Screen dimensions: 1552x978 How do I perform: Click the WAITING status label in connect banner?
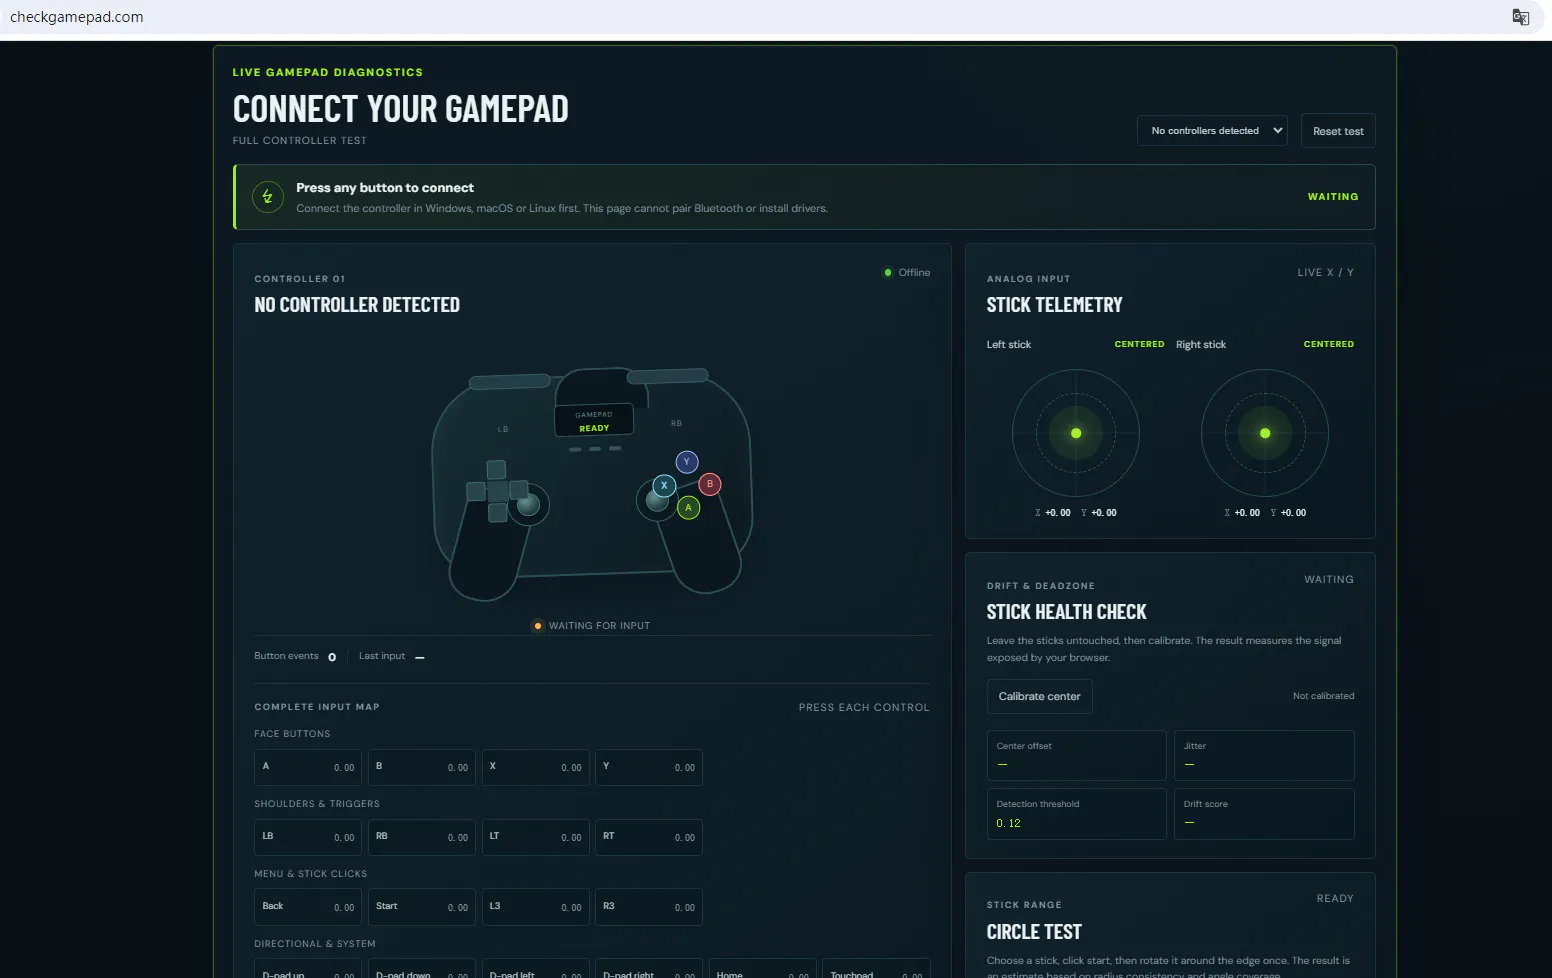(1333, 197)
